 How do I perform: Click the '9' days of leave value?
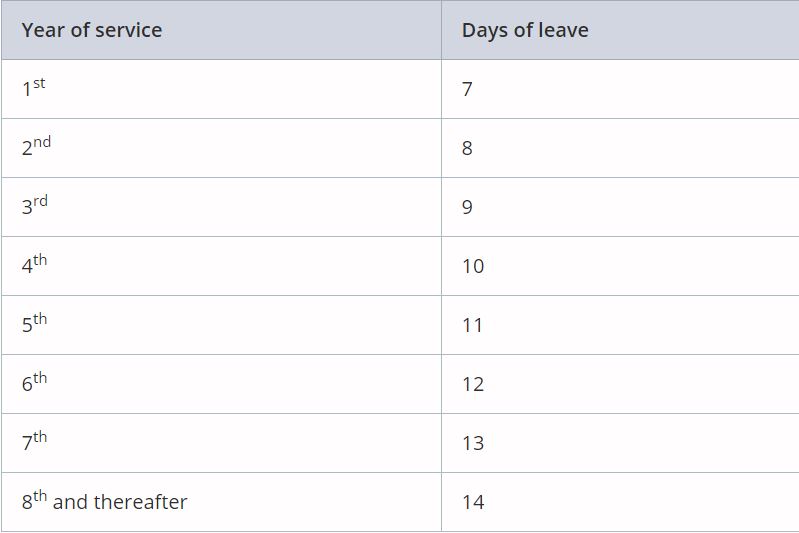pos(467,207)
